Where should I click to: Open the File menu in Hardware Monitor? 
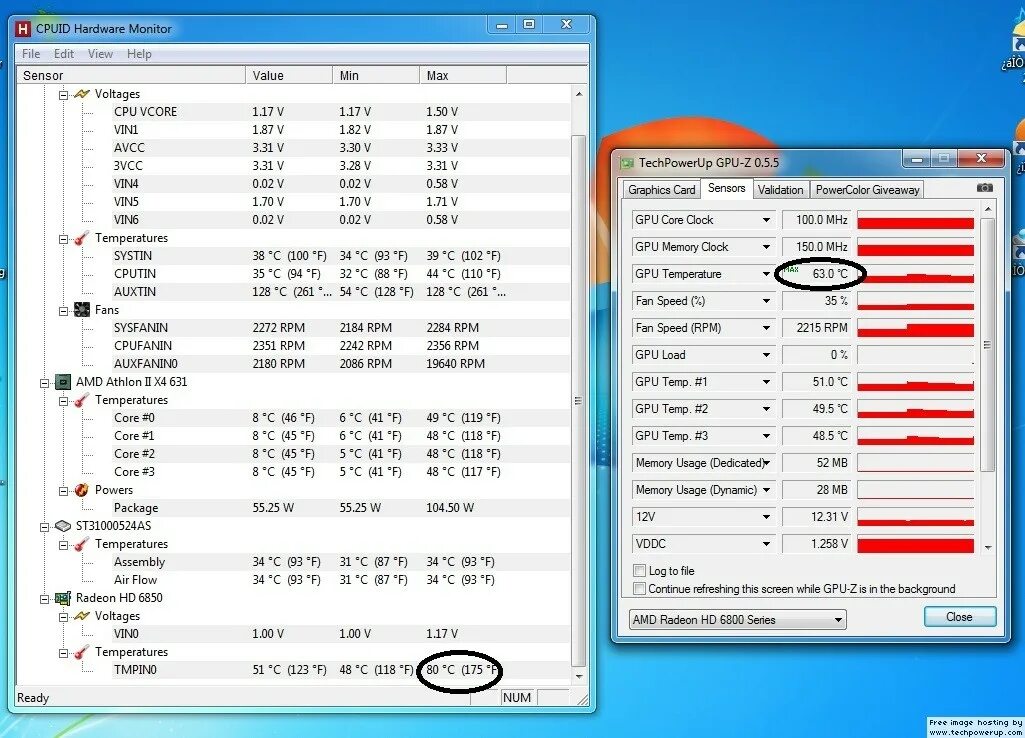[x=31, y=54]
